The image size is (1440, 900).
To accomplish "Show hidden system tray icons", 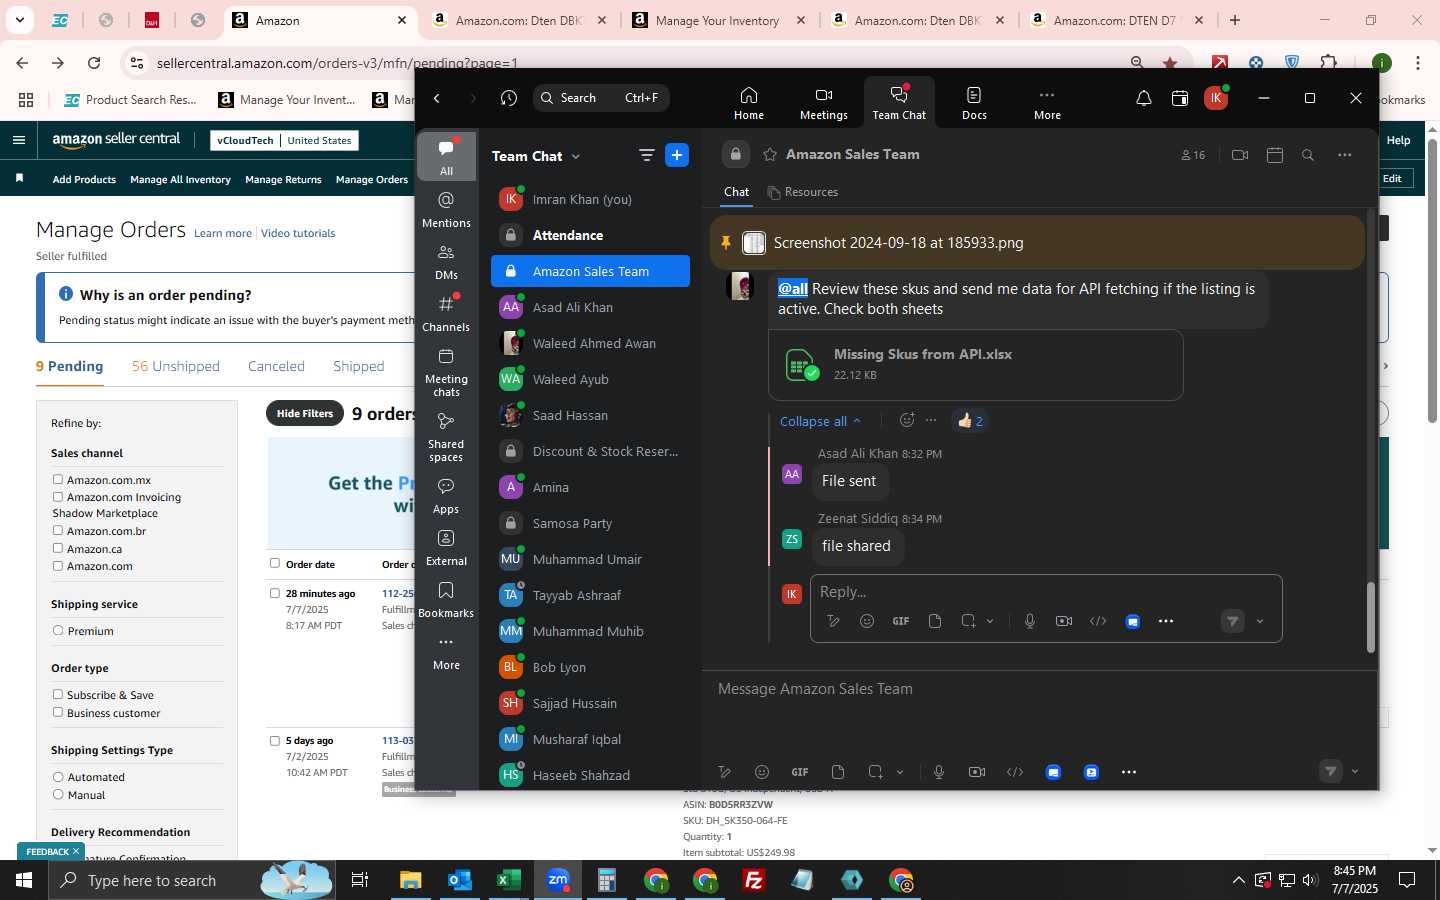I will click(1238, 880).
